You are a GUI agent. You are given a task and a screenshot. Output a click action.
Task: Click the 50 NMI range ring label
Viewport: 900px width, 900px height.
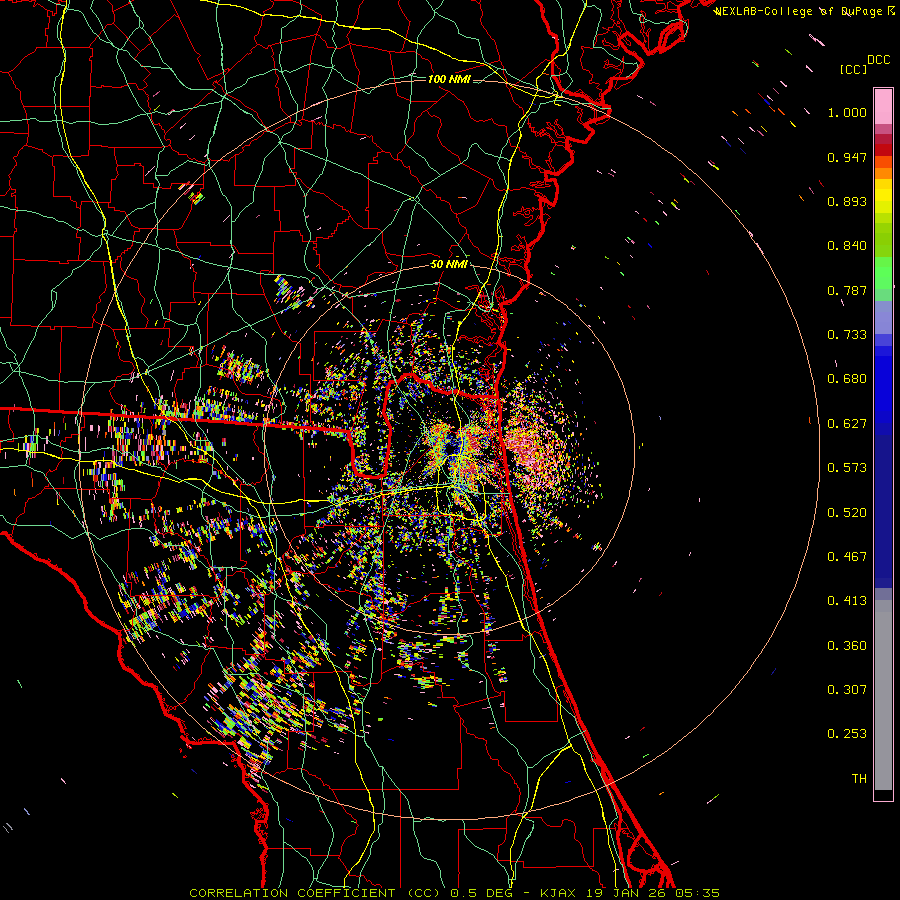[449, 265]
